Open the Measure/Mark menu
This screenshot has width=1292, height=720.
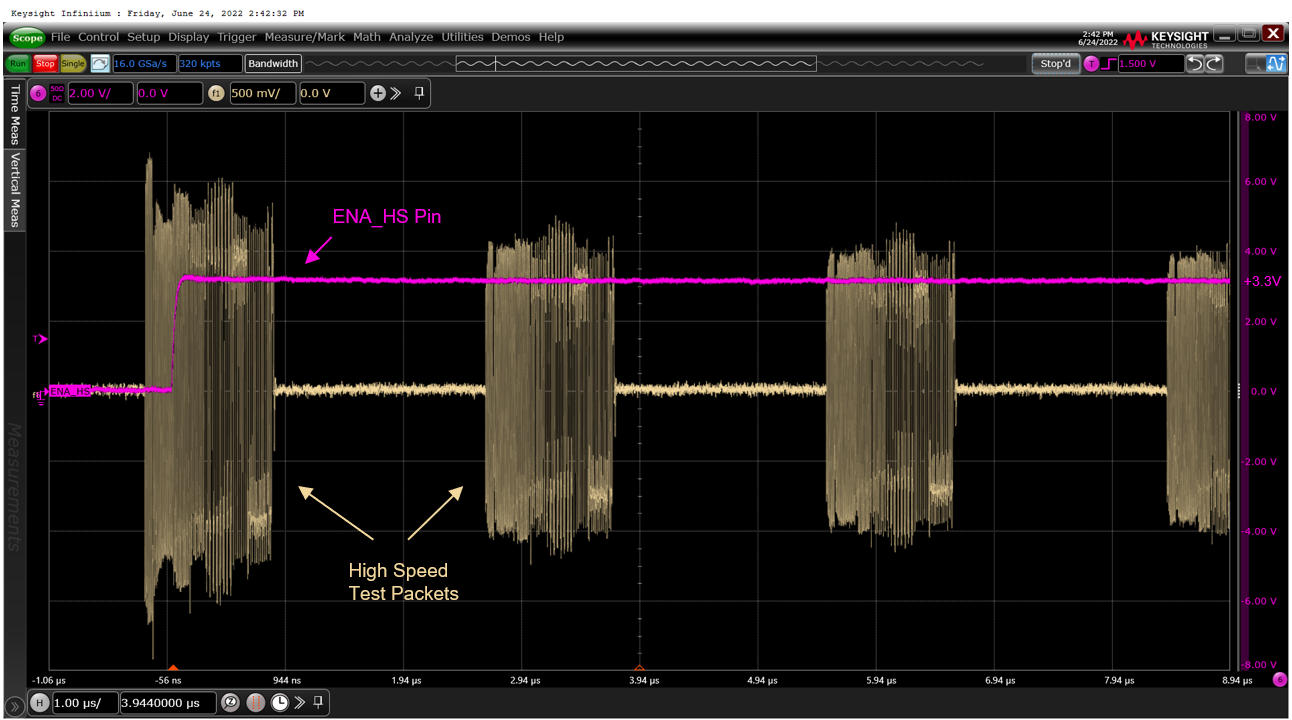point(304,37)
